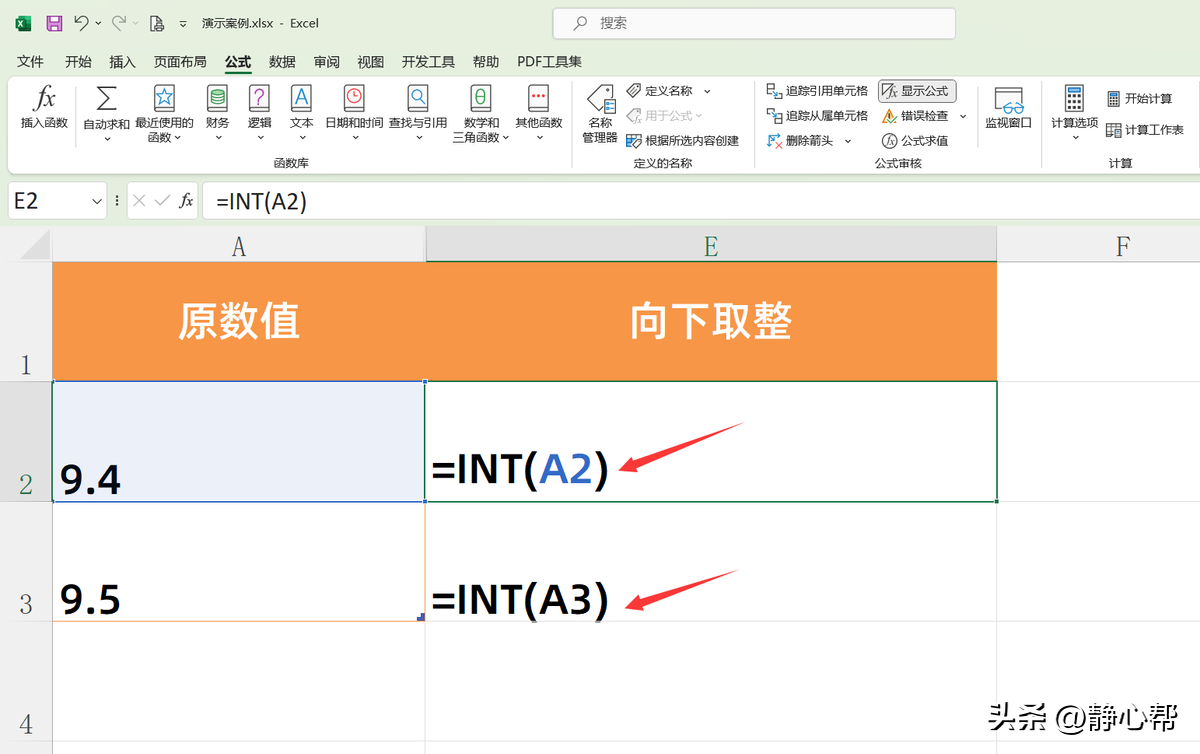1200x754 pixels.
Task: Toggle Show Formulas button
Action: pos(917,91)
